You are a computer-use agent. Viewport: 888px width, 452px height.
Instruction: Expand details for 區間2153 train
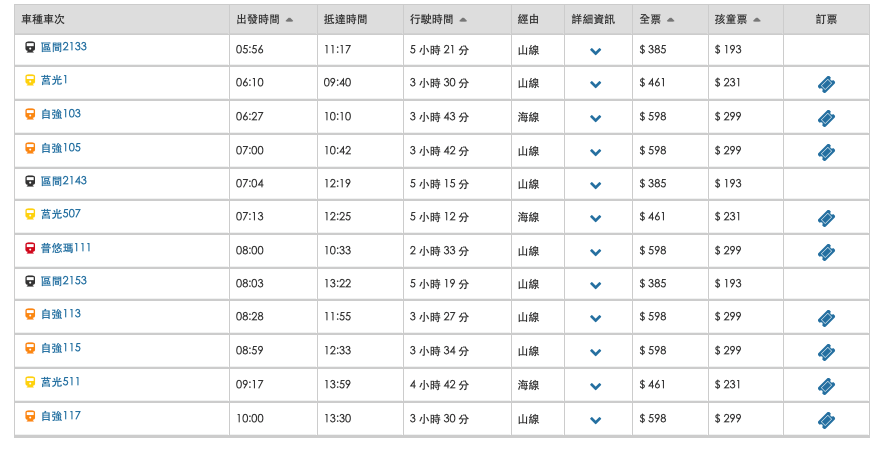596,286
